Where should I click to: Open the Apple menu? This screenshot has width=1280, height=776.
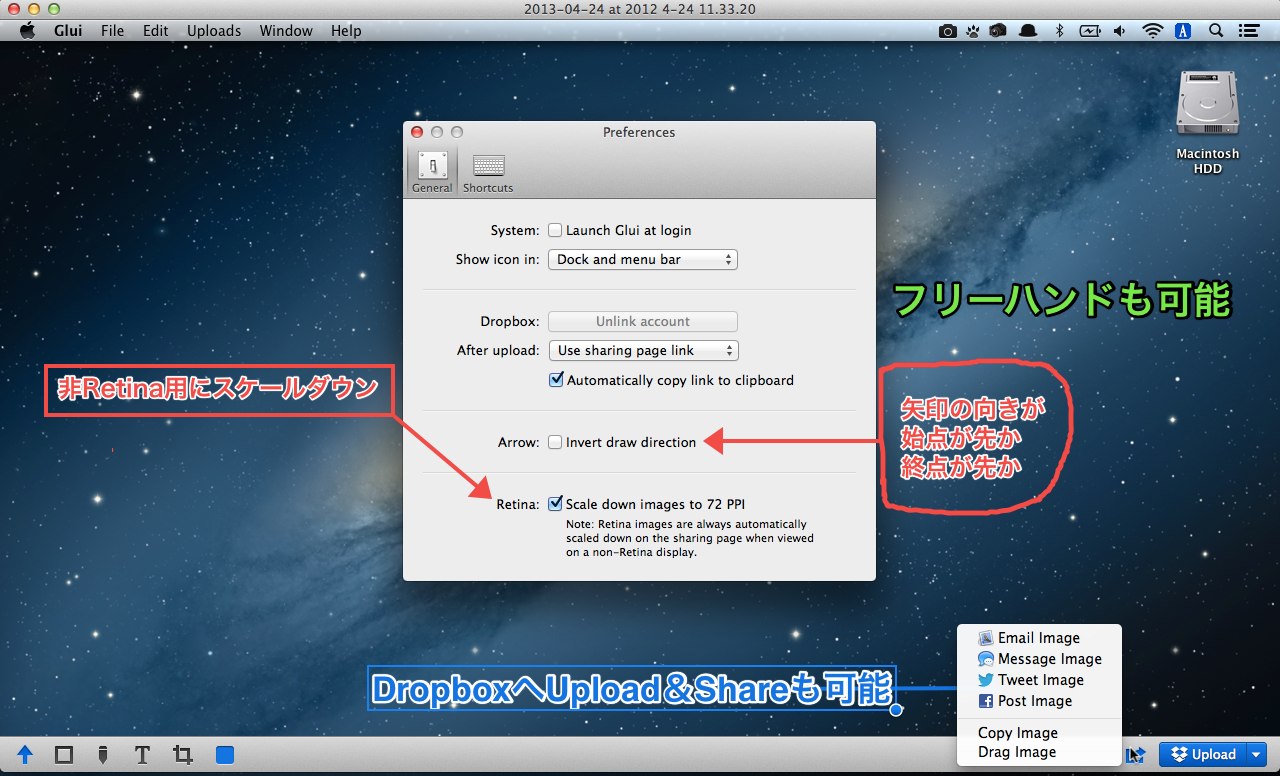[x=27, y=30]
